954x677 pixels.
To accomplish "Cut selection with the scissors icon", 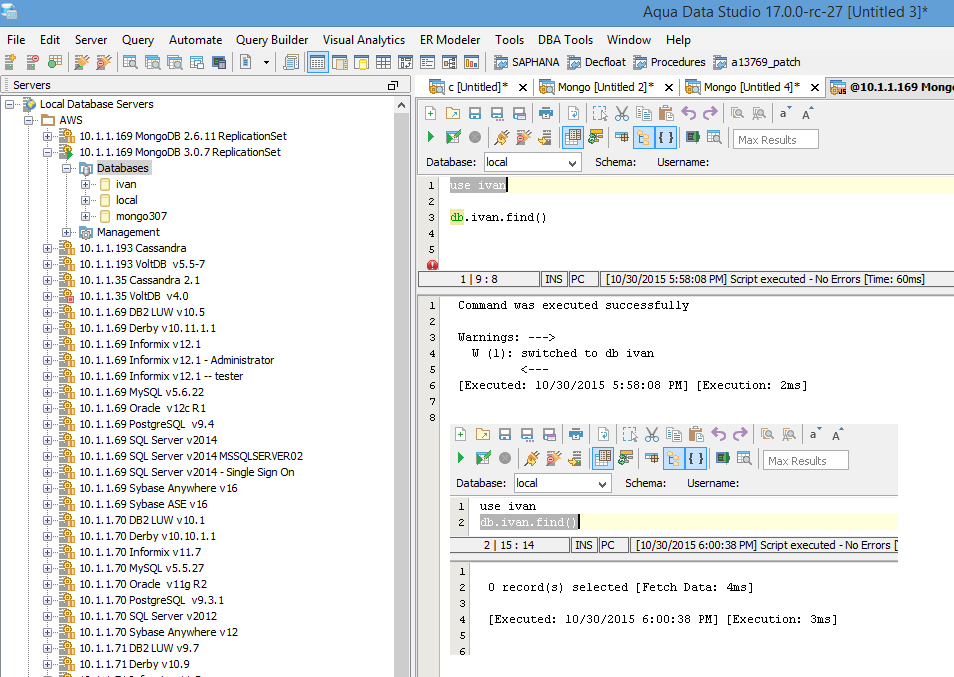I will (622, 113).
